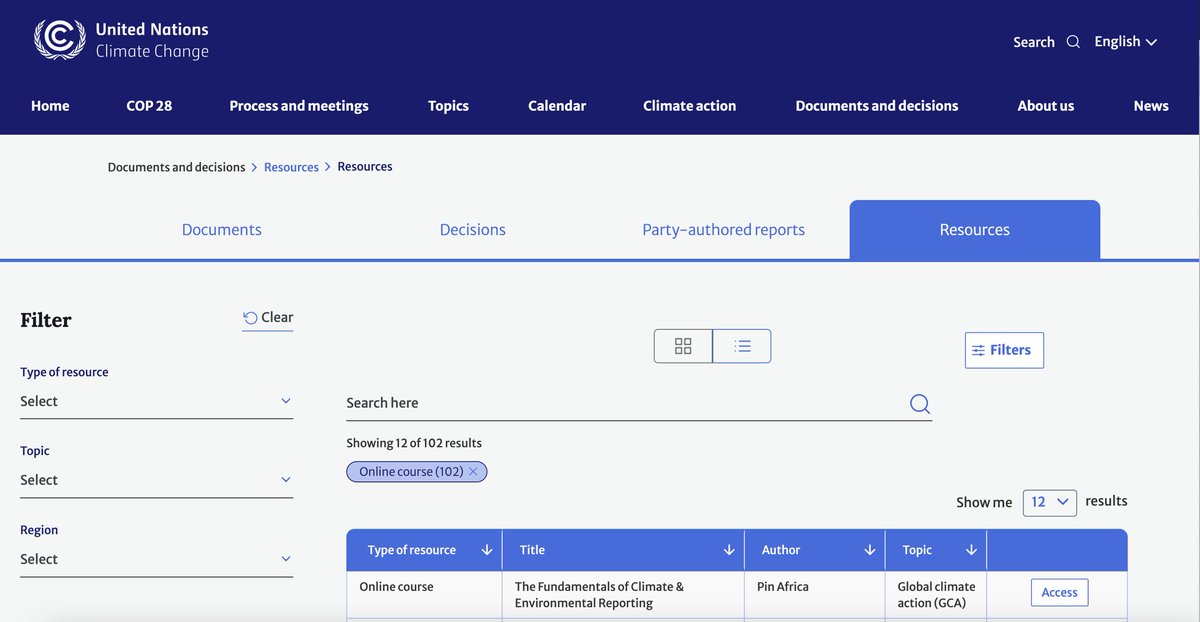The height and width of the screenshot is (622, 1200).
Task: Open Process and meetings menu
Action: [x=299, y=105]
